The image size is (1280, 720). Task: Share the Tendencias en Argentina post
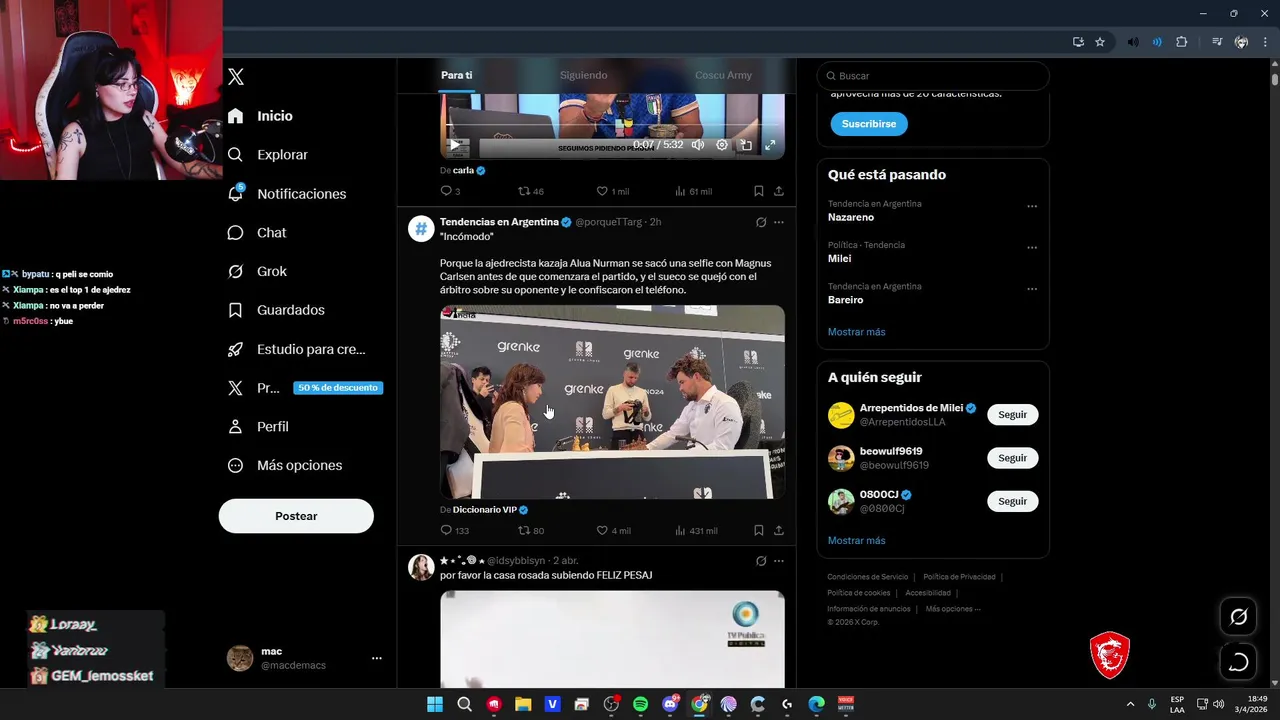click(x=779, y=530)
